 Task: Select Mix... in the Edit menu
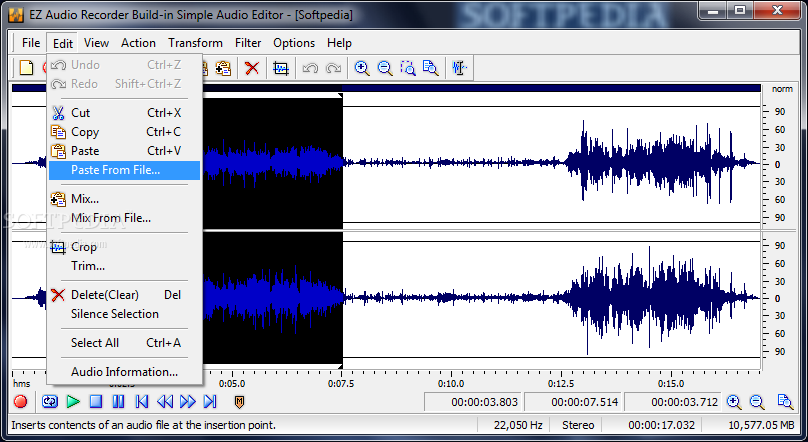124,199
